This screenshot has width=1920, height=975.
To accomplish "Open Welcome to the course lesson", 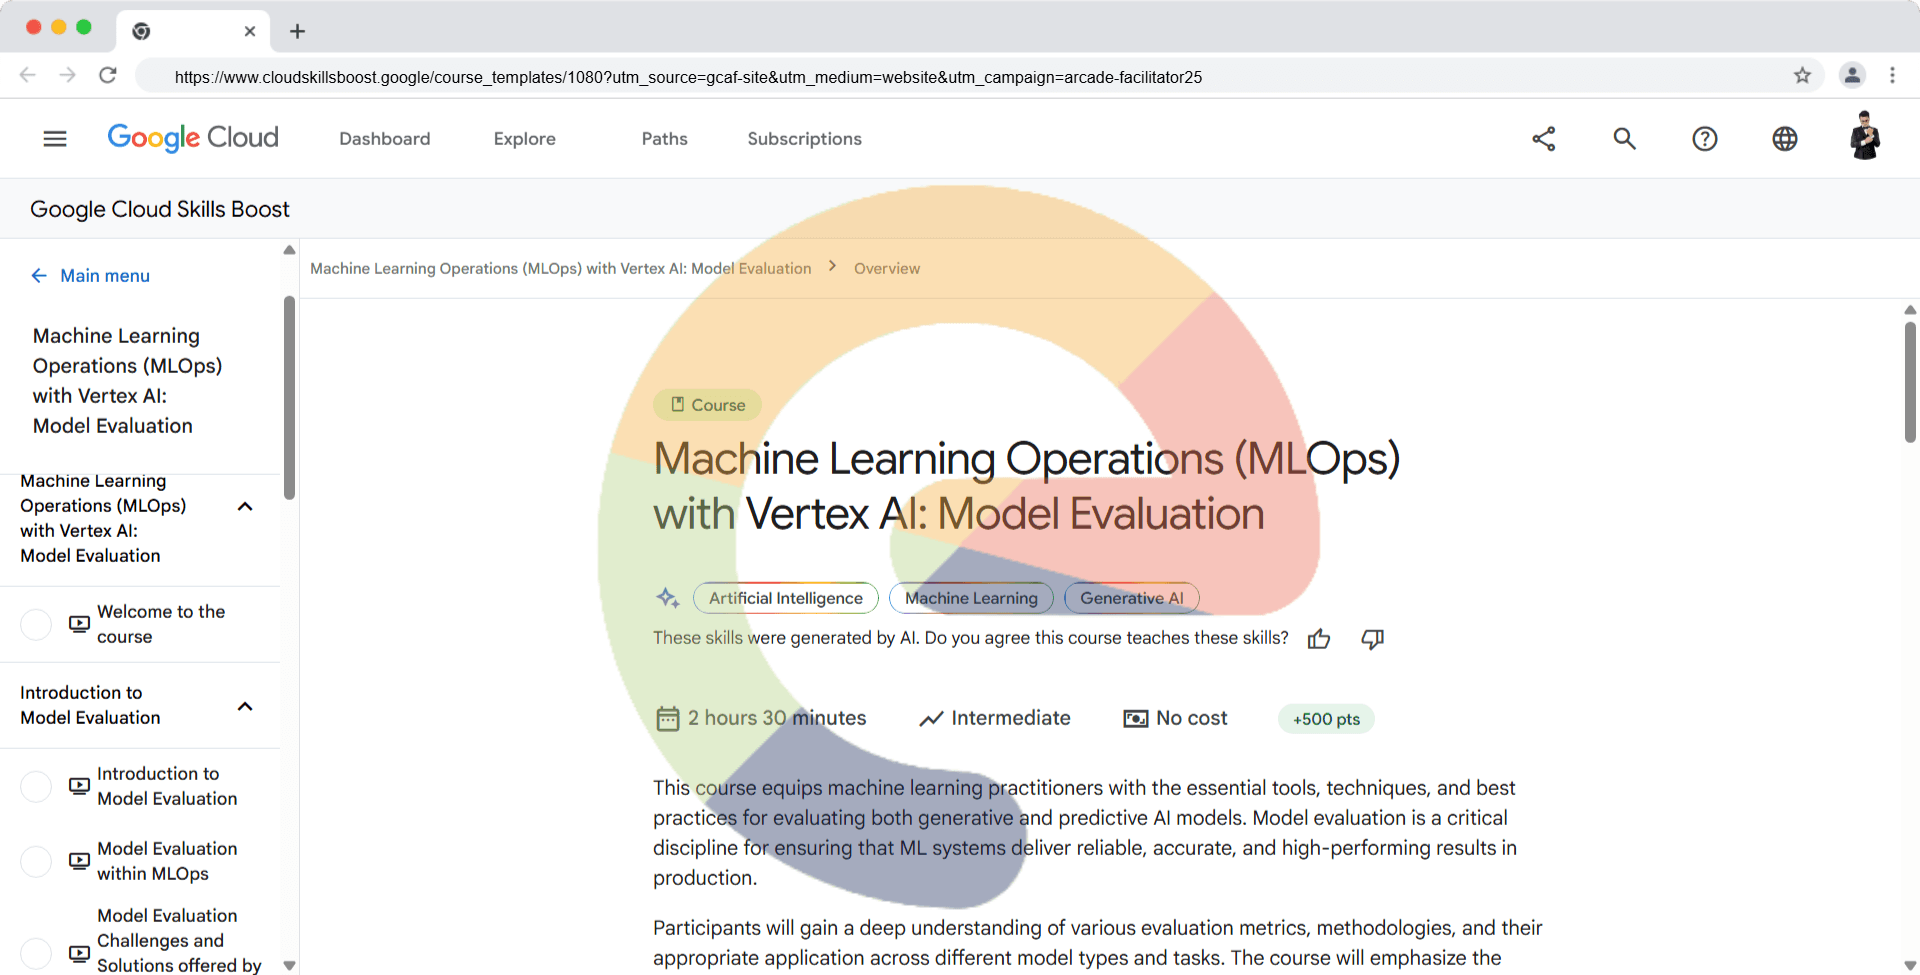I will pyautogui.click(x=161, y=624).
